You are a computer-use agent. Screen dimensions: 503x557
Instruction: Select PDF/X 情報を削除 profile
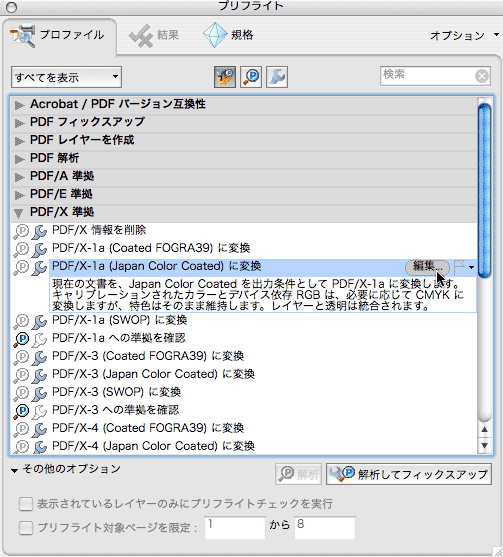coord(99,230)
